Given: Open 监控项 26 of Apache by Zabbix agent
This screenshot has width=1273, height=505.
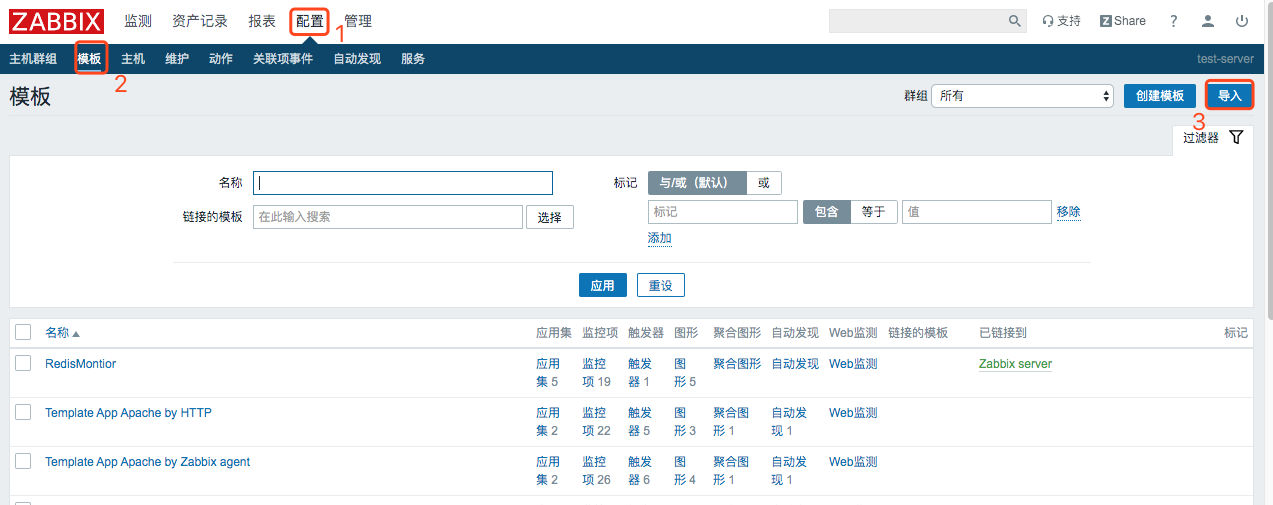Looking at the screenshot, I should coord(596,470).
